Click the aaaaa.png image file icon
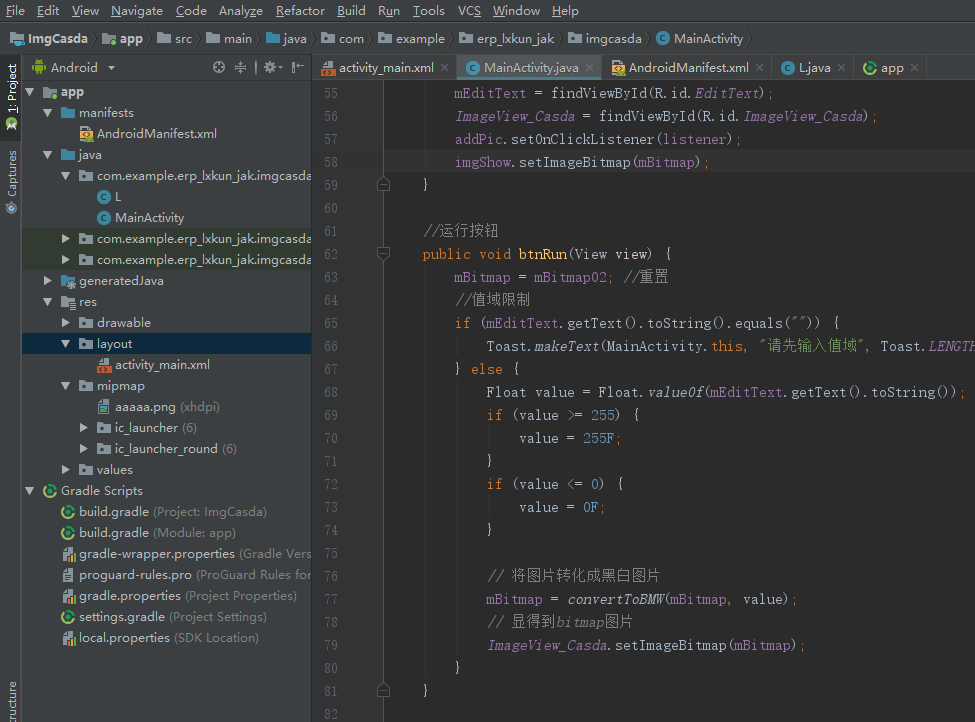This screenshot has width=975, height=722. click(104, 407)
